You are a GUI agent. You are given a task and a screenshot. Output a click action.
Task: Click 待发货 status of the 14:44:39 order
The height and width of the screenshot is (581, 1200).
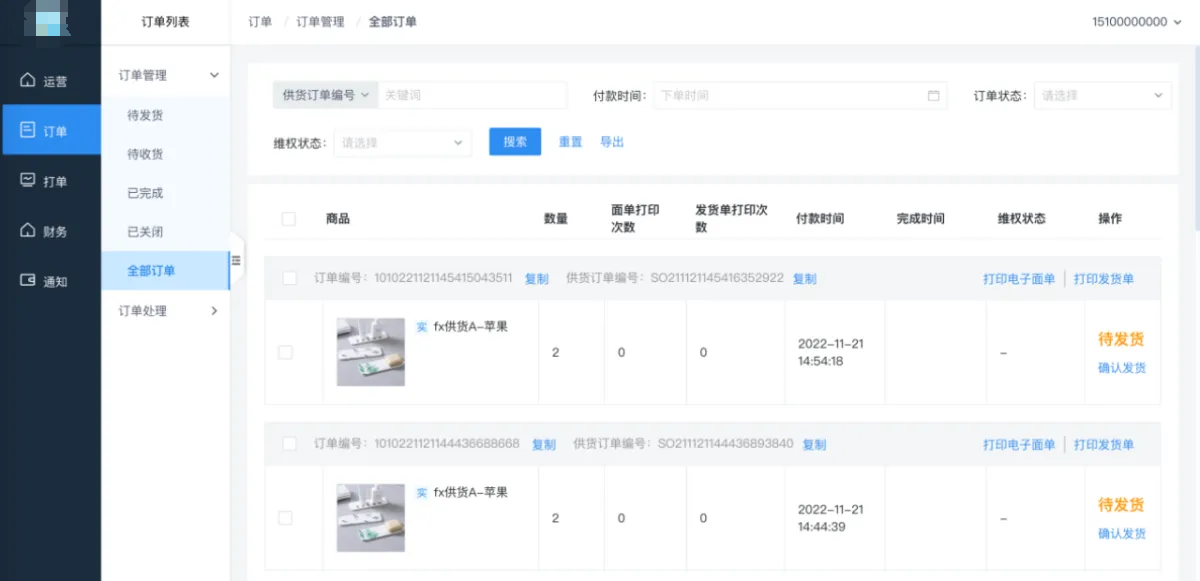click(x=1121, y=505)
